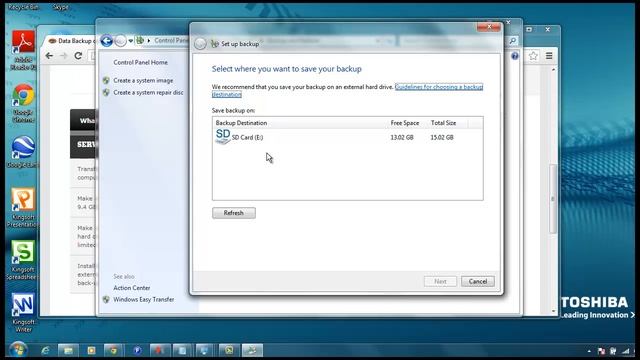Click the Control Panel help icon
The image size is (640, 360).
[515, 56]
